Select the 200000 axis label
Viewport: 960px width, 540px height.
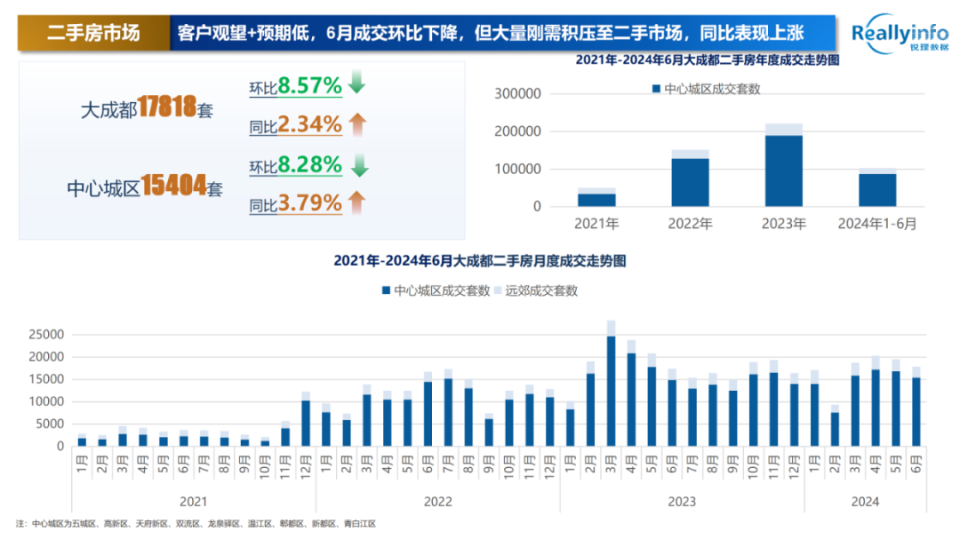pos(518,131)
